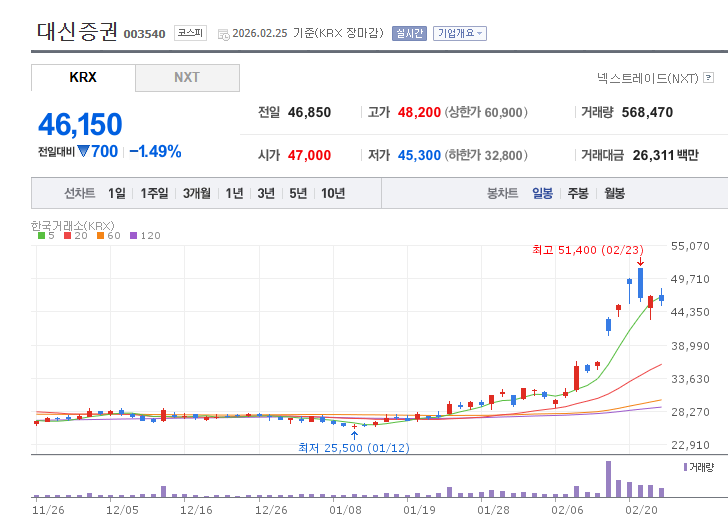Click the 최고 51,400 (02/23) marker
Screen dimensions: 728x523
point(588,250)
